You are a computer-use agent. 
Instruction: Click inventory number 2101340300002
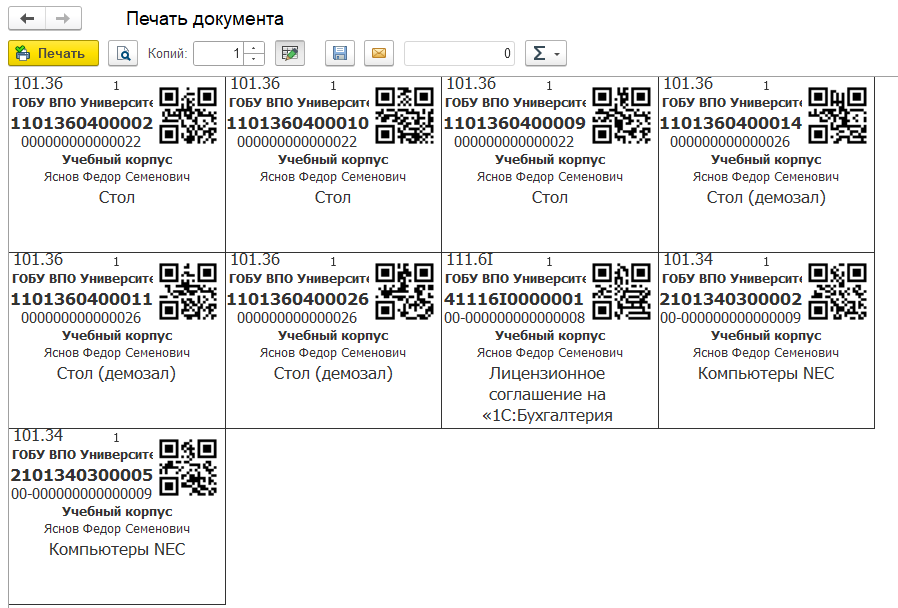click(731, 299)
